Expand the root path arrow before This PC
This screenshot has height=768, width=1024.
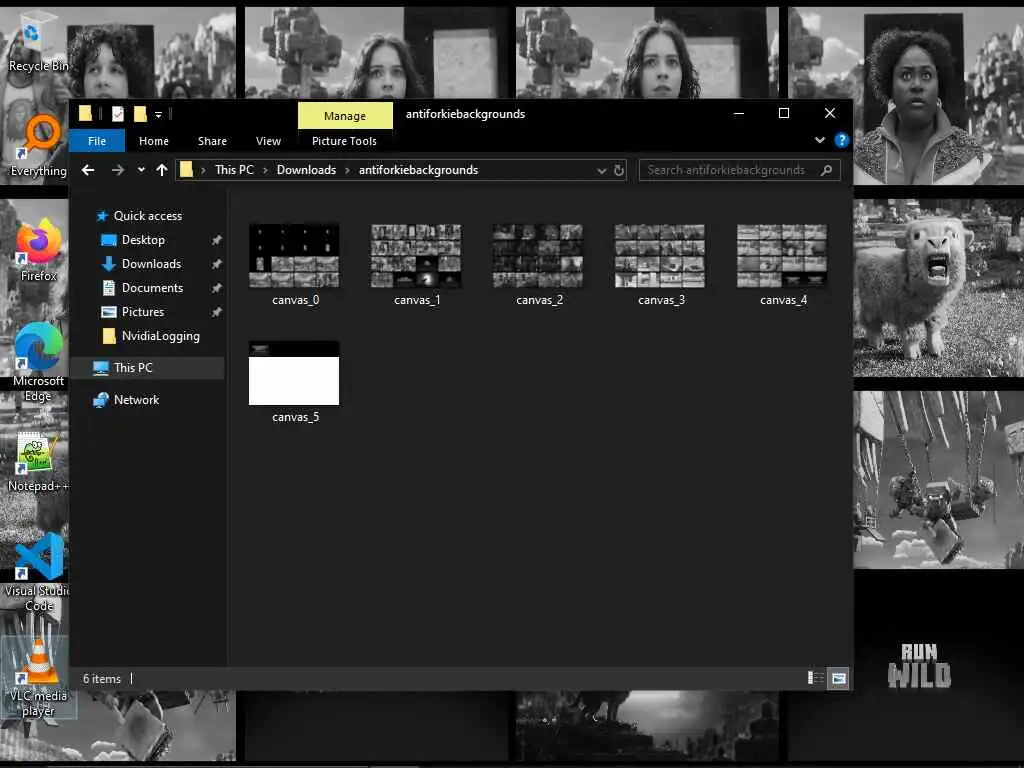point(203,170)
